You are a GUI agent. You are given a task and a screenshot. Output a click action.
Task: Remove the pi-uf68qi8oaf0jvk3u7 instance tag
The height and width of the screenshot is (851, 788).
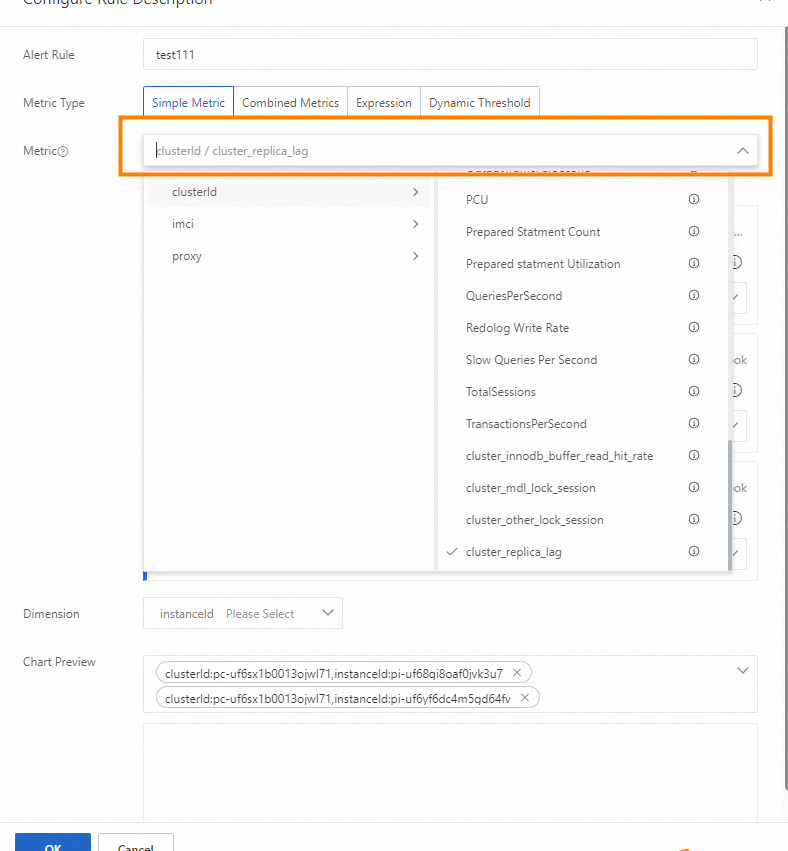click(x=516, y=673)
